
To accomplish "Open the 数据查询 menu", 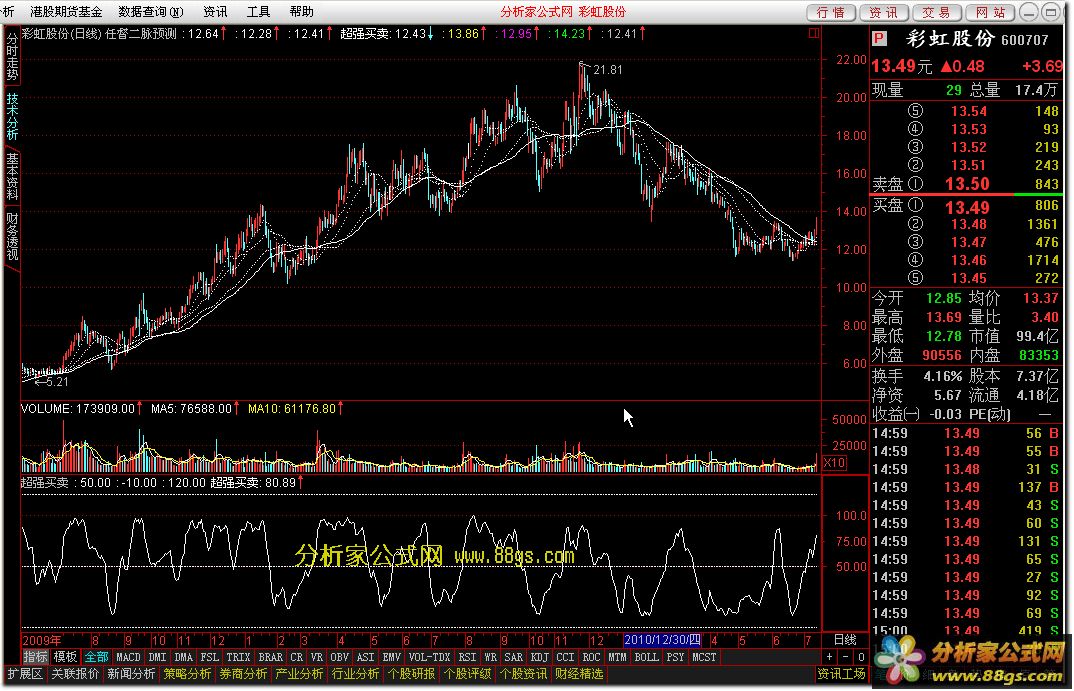I will click(x=151, y=12).
